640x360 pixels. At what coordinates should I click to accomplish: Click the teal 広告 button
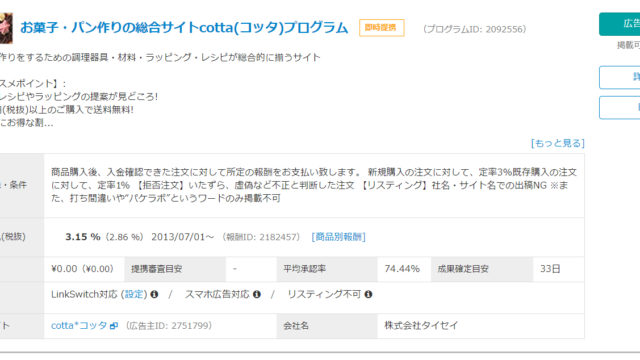[620, 24]
